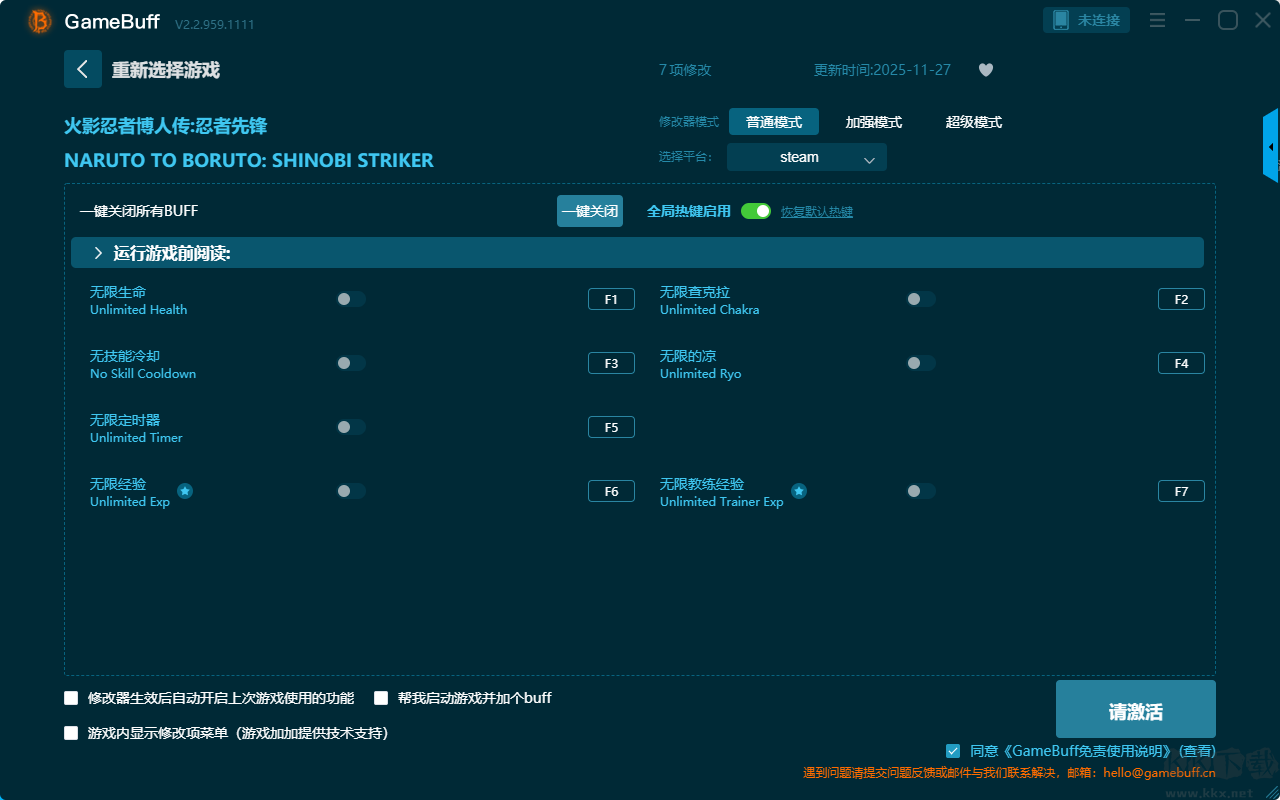The height and width of the screenshot is (800, 1280).
Task: Click the phone 未连接 connection button
Action: [x=1087, y=20]
